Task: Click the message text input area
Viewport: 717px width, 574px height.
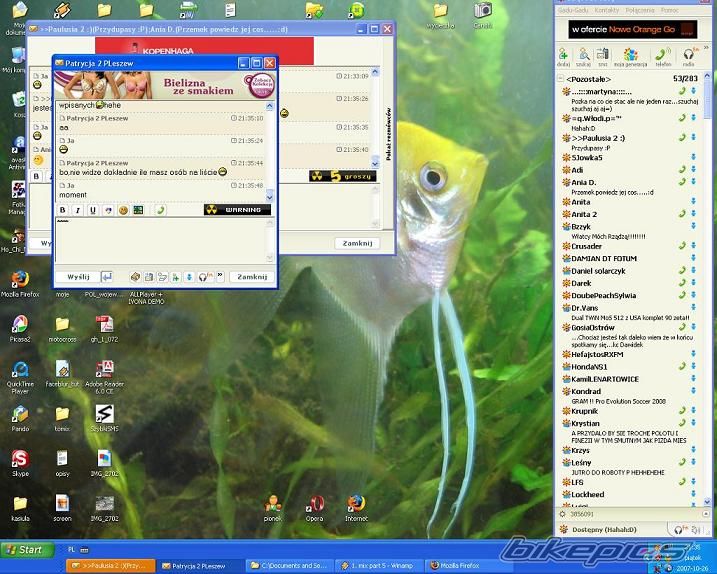Action: (160, 240)
